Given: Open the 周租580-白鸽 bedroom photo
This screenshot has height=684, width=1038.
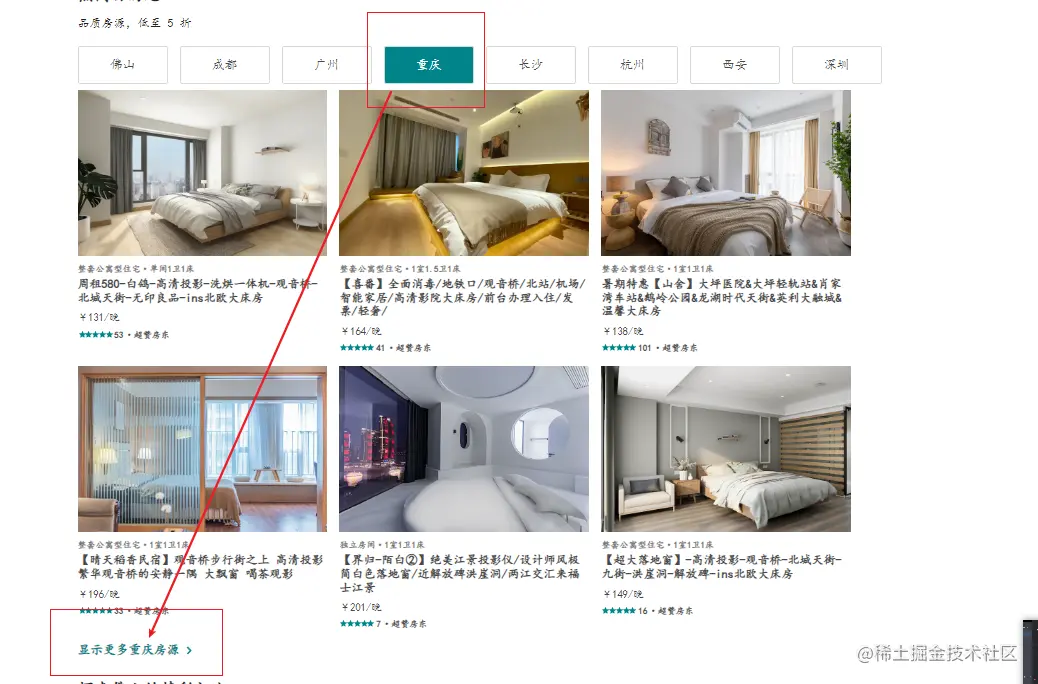Looking at the screenshot, I should click(202, 173).
